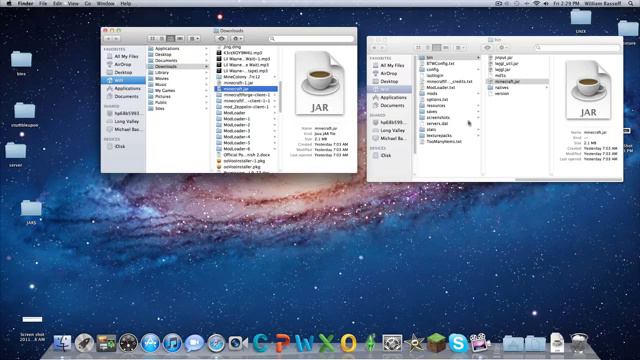
Task: Switch Downloads window to list view
Action: pyautogui.click(x=162, y=38)
